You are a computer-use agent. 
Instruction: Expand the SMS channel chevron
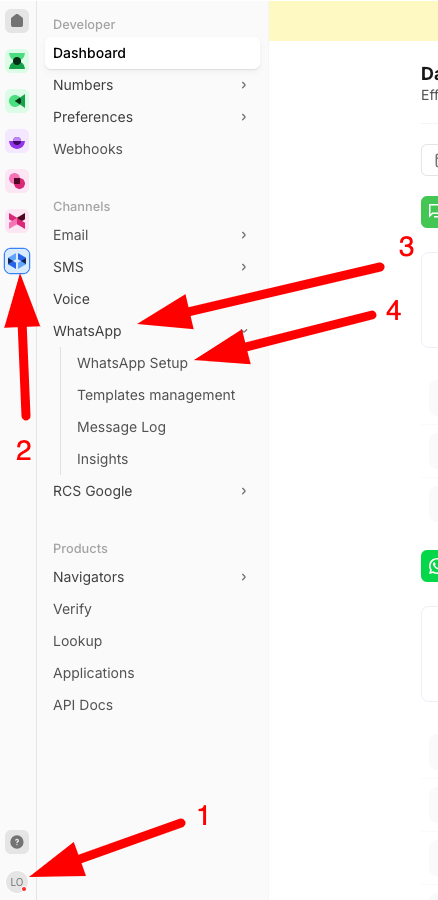(244, 267)
